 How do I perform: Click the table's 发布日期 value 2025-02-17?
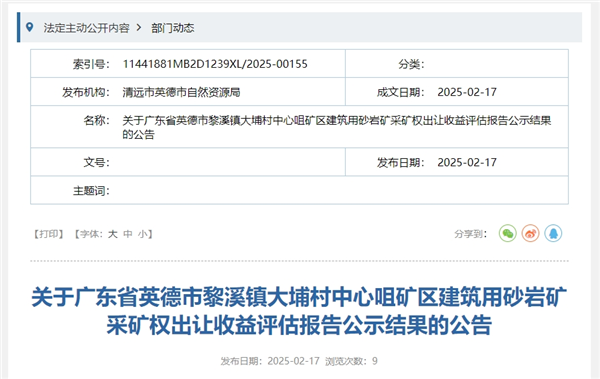pos(467,163)
